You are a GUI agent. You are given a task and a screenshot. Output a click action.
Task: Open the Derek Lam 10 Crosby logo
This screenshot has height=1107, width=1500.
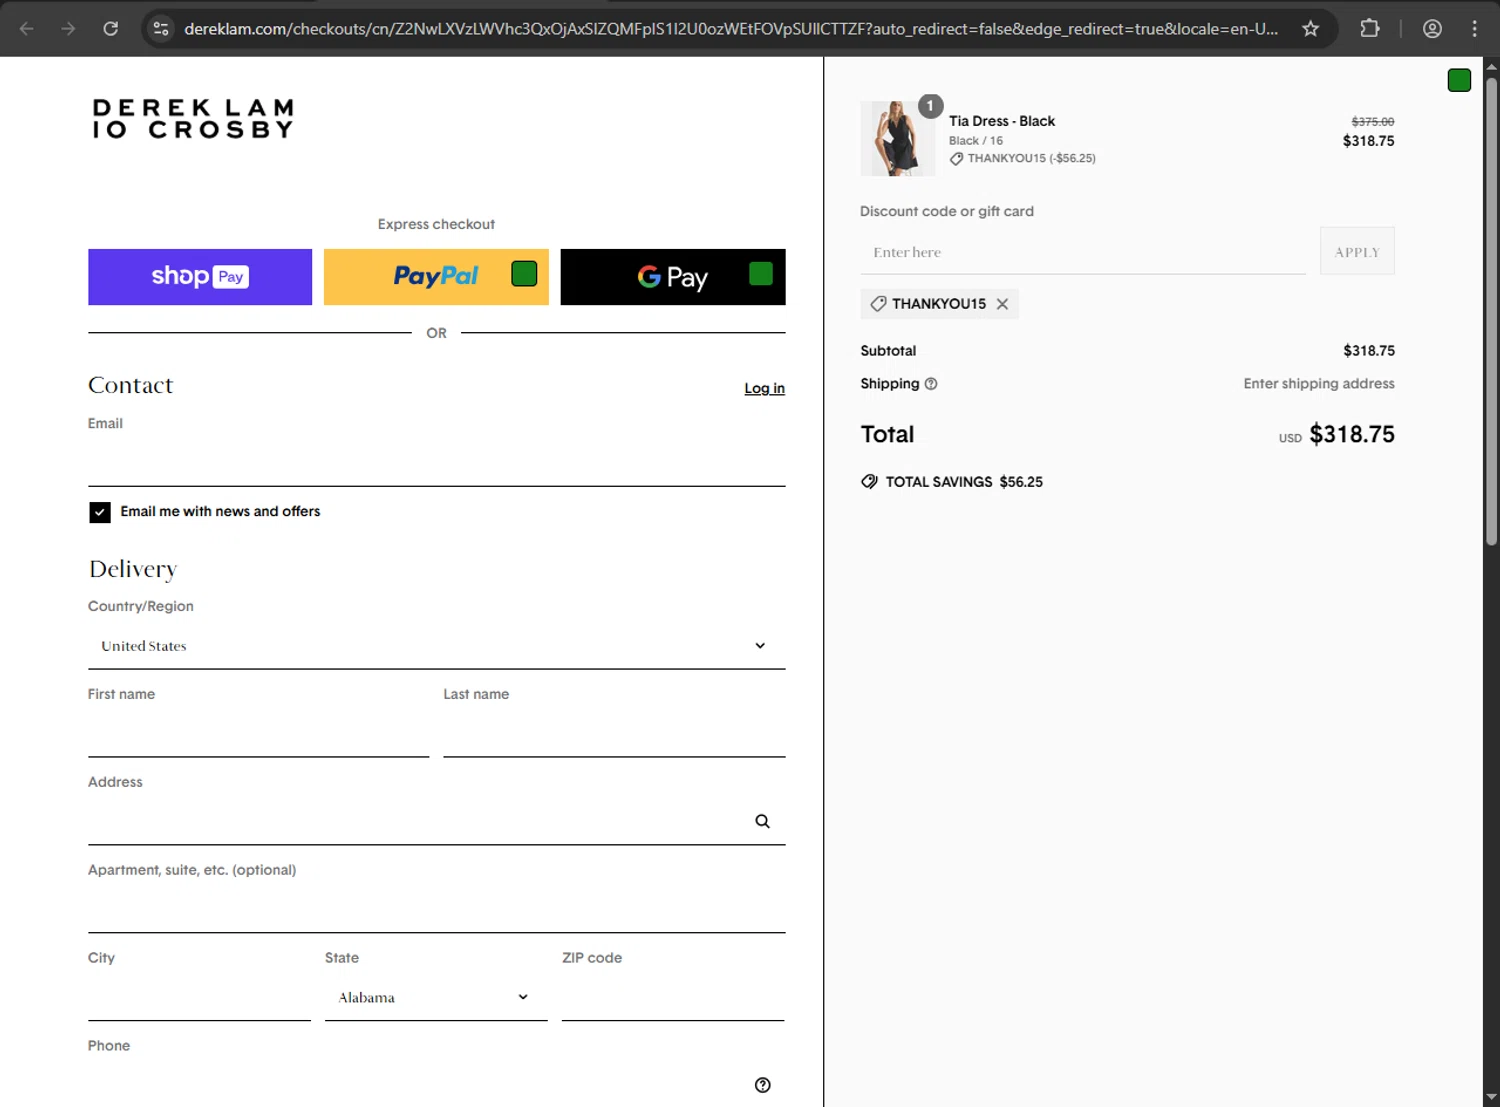tap(193, 119)
